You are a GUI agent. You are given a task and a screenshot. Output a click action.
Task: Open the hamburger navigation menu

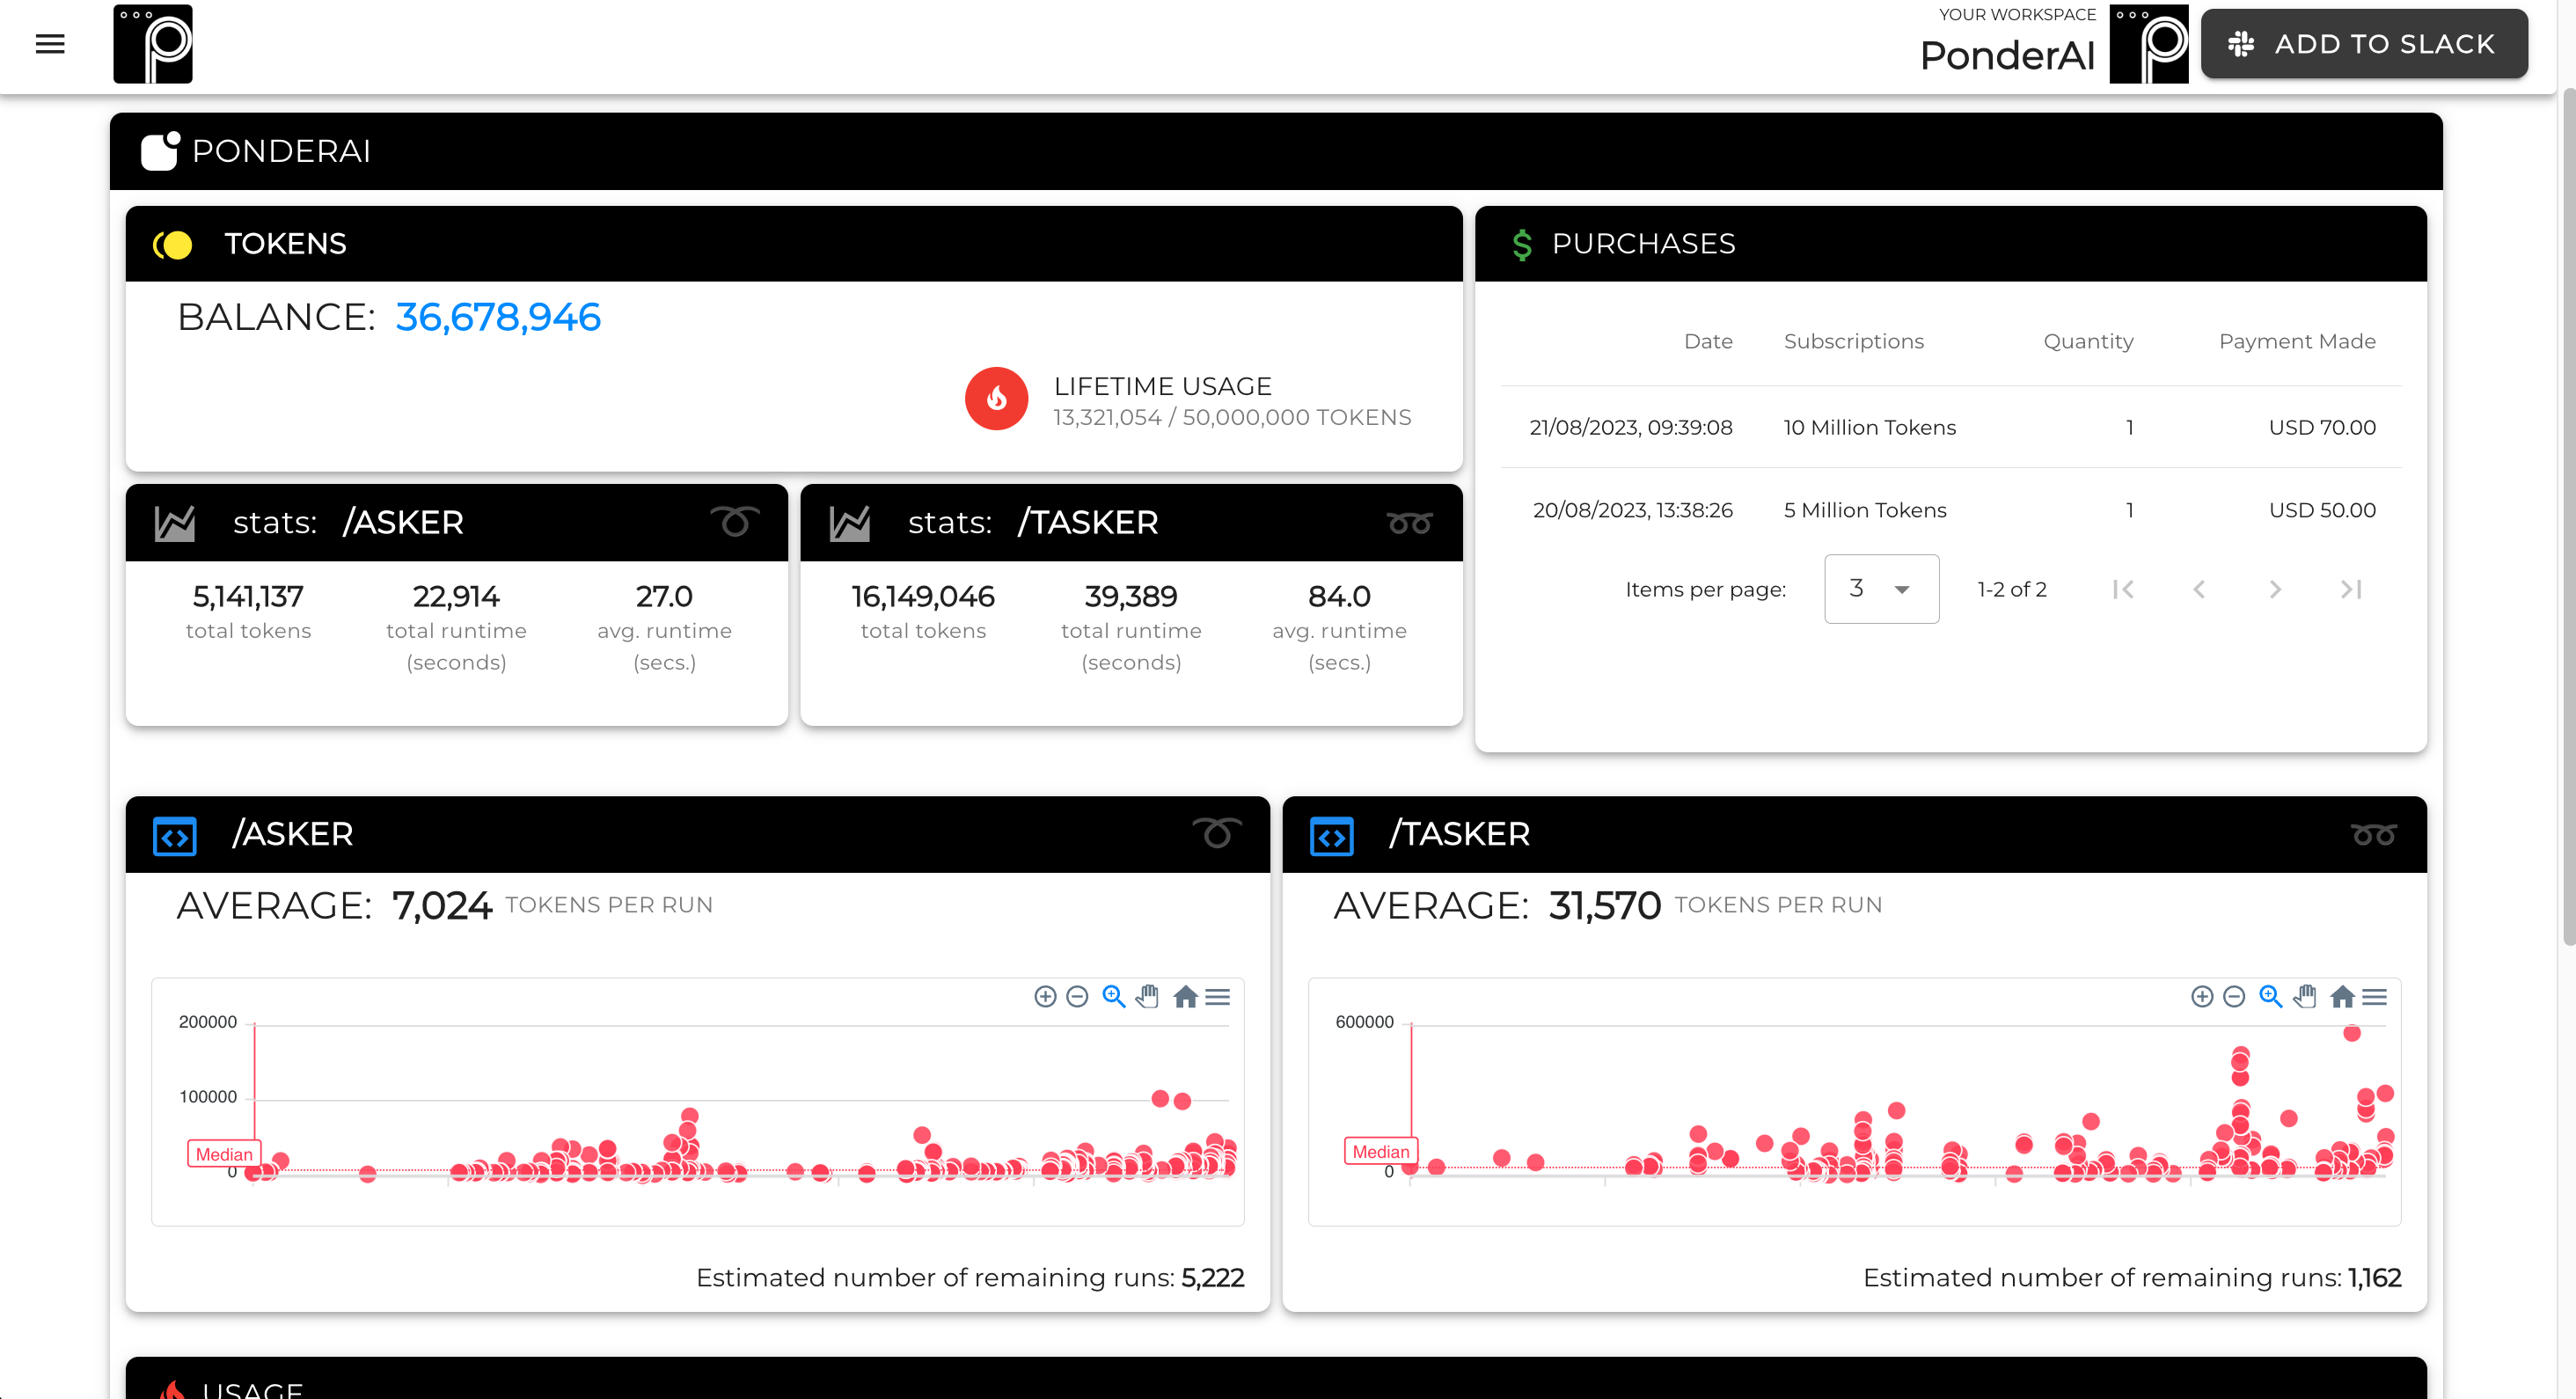(x=50, y=44)
